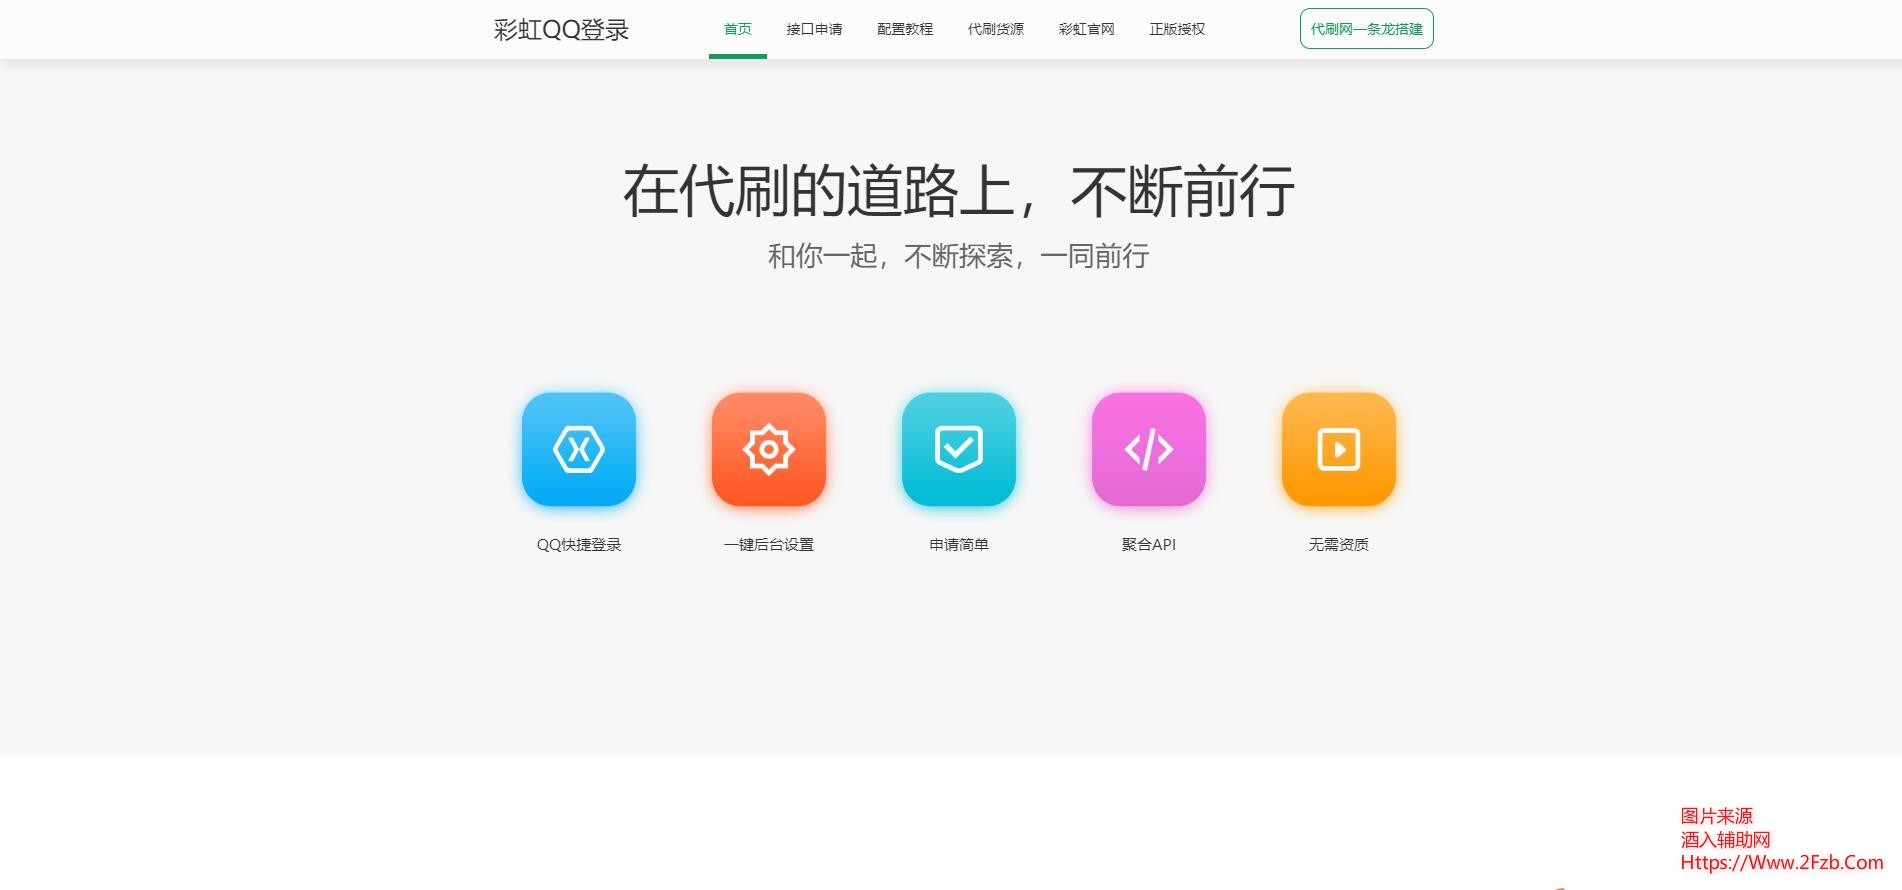Click the QQ快捷登录 label text

[x=579, y=545]
